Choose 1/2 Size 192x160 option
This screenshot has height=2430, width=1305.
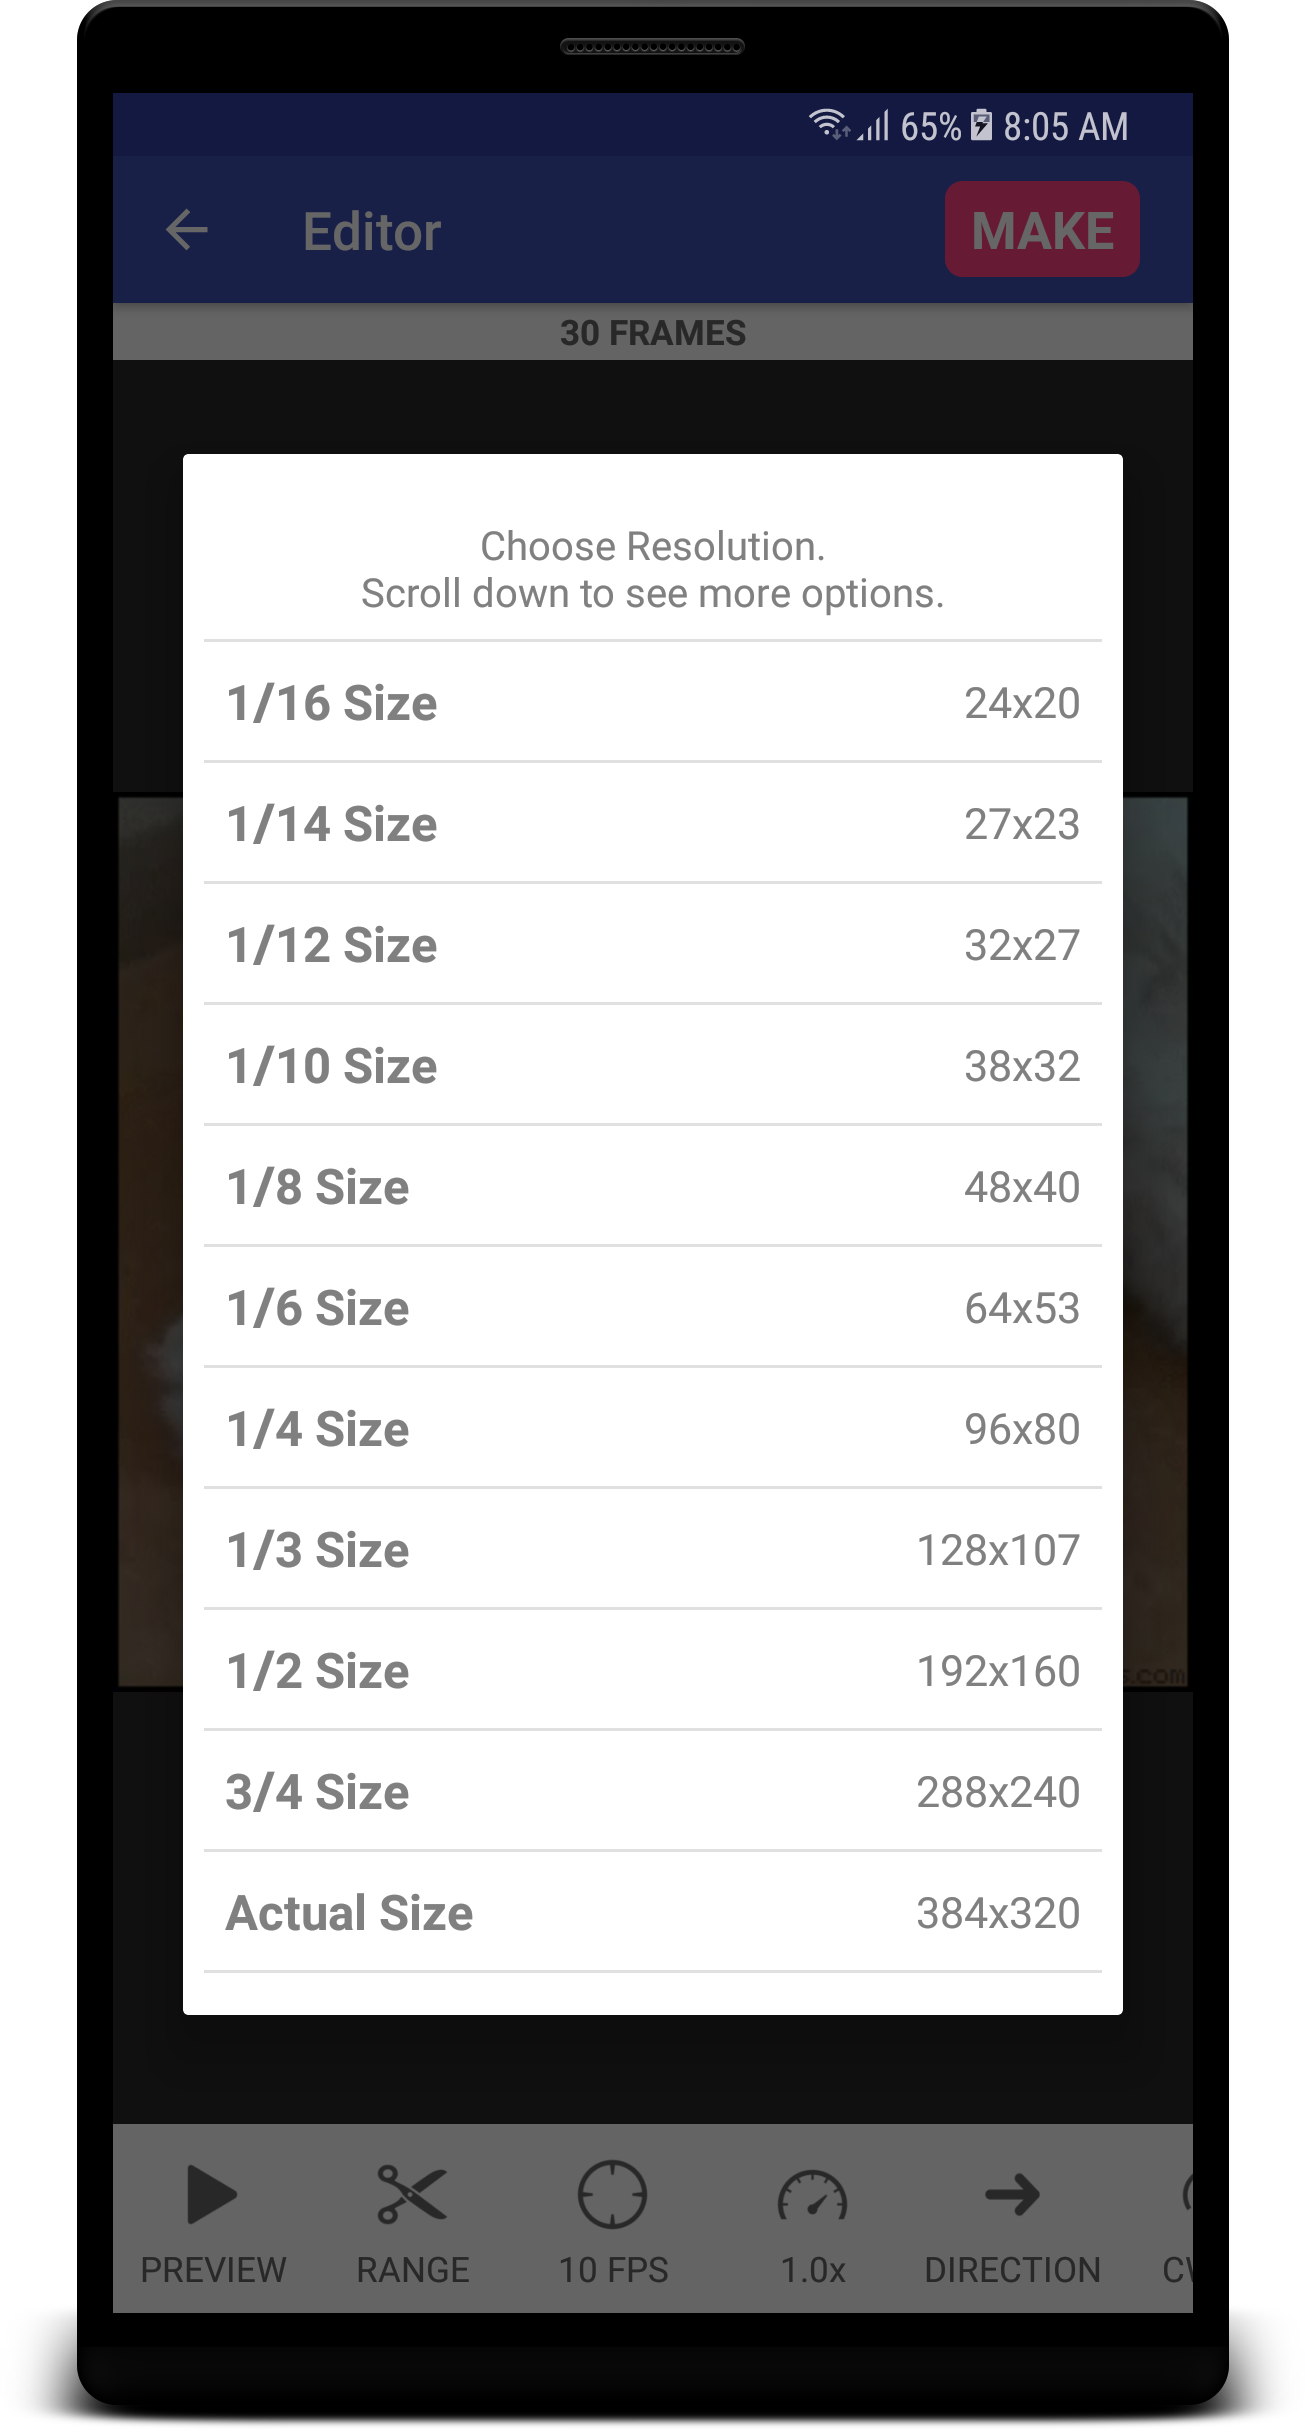(x=653, y=1671)
